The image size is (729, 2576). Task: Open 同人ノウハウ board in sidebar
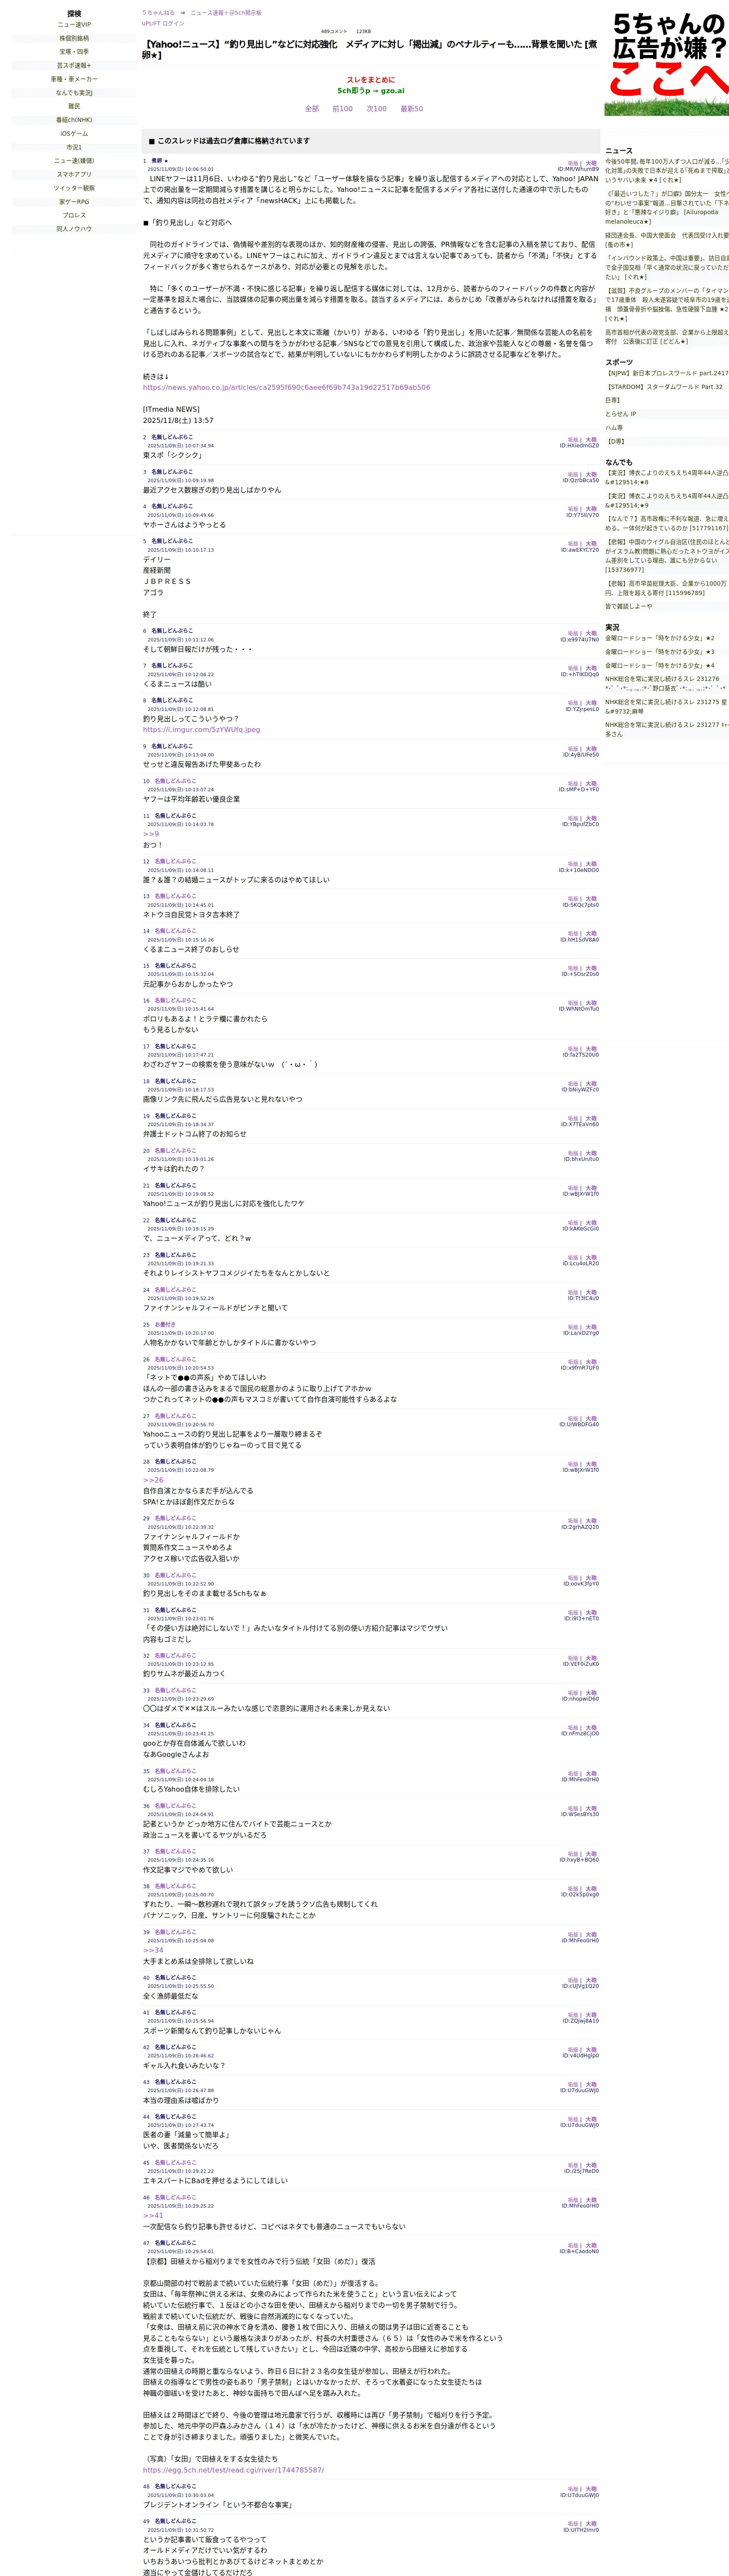point(74,229)
